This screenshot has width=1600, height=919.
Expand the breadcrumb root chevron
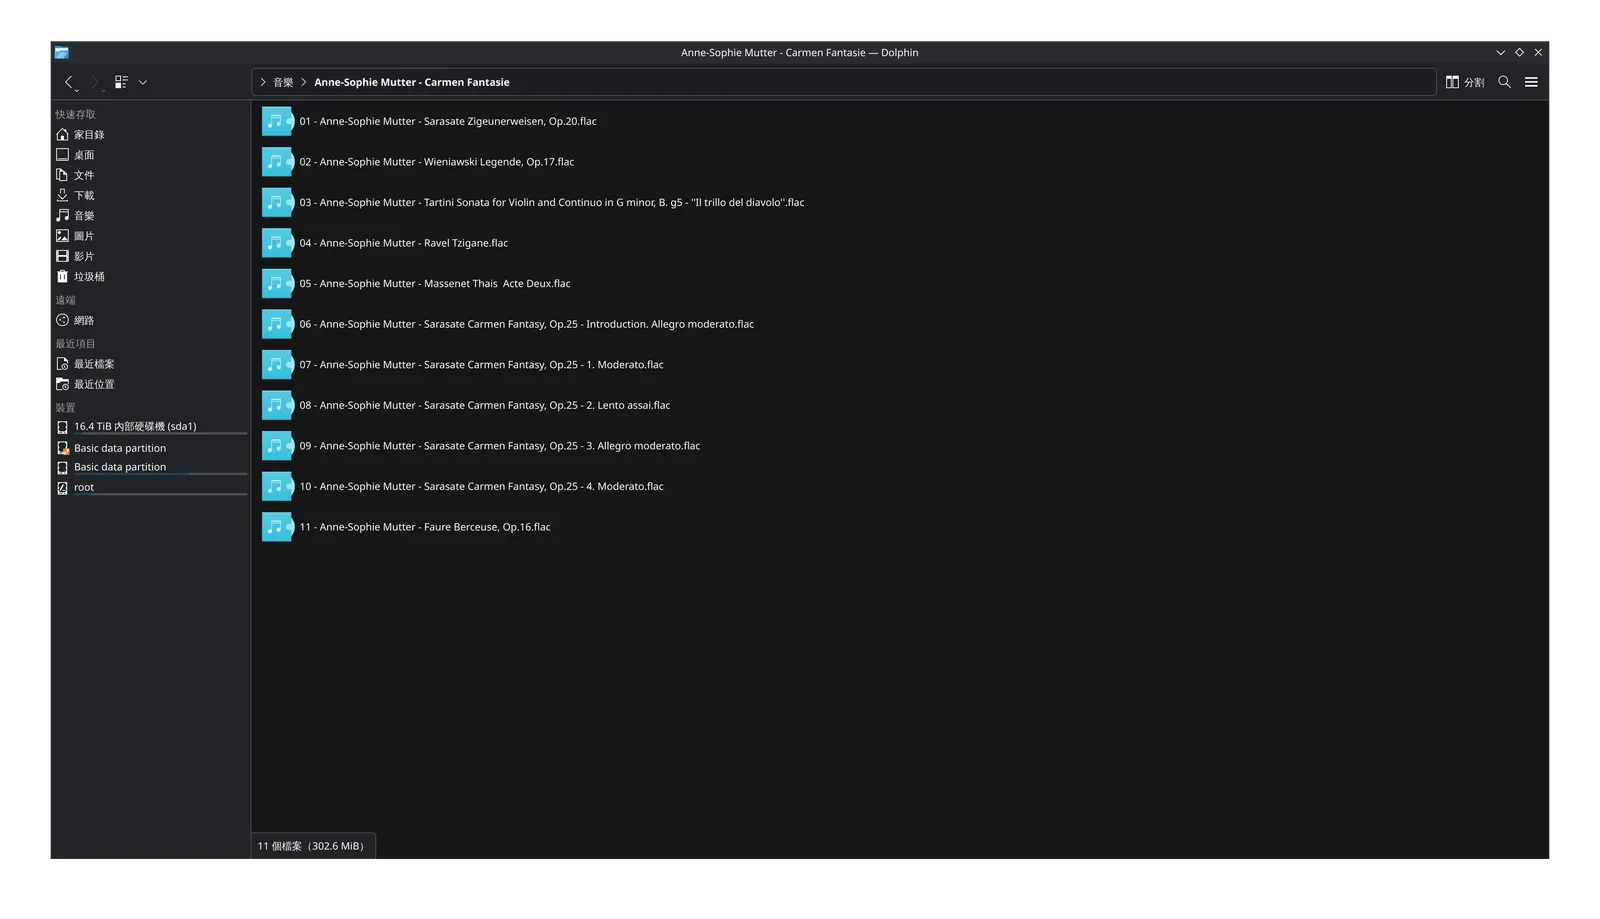(263, 82)
